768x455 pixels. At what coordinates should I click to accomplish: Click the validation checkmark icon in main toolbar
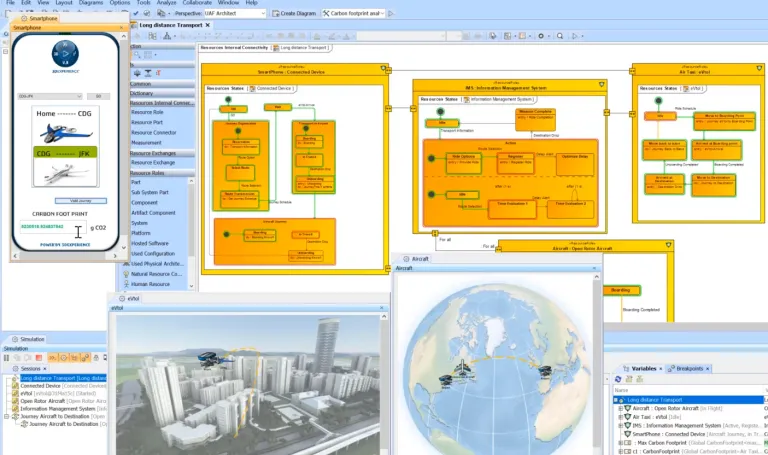tap(136, 13)
